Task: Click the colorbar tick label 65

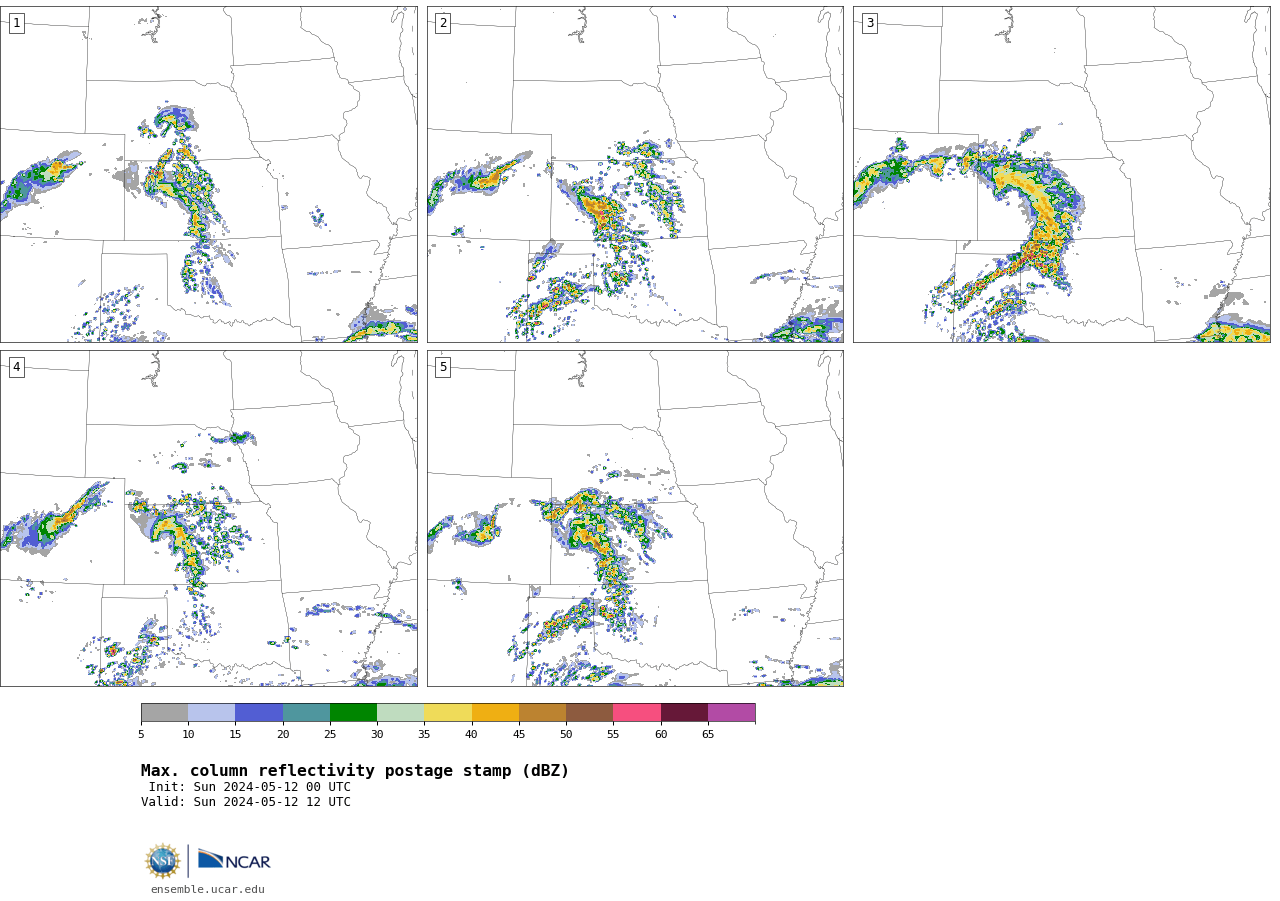Action: [x=708, y=734]
